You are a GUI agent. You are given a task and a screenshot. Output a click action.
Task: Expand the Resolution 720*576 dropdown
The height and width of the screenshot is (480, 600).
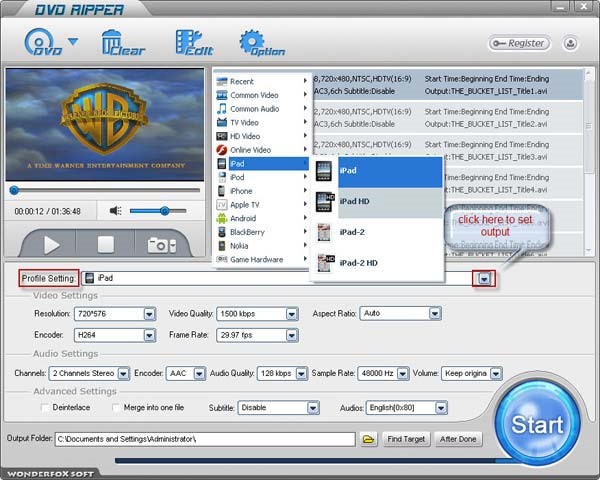point(149,314)
